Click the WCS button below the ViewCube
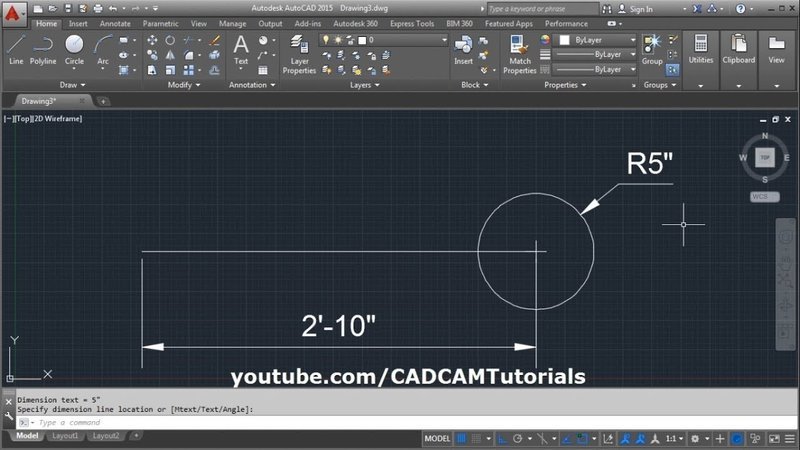800x450 pixels. (x=764, y=196)
